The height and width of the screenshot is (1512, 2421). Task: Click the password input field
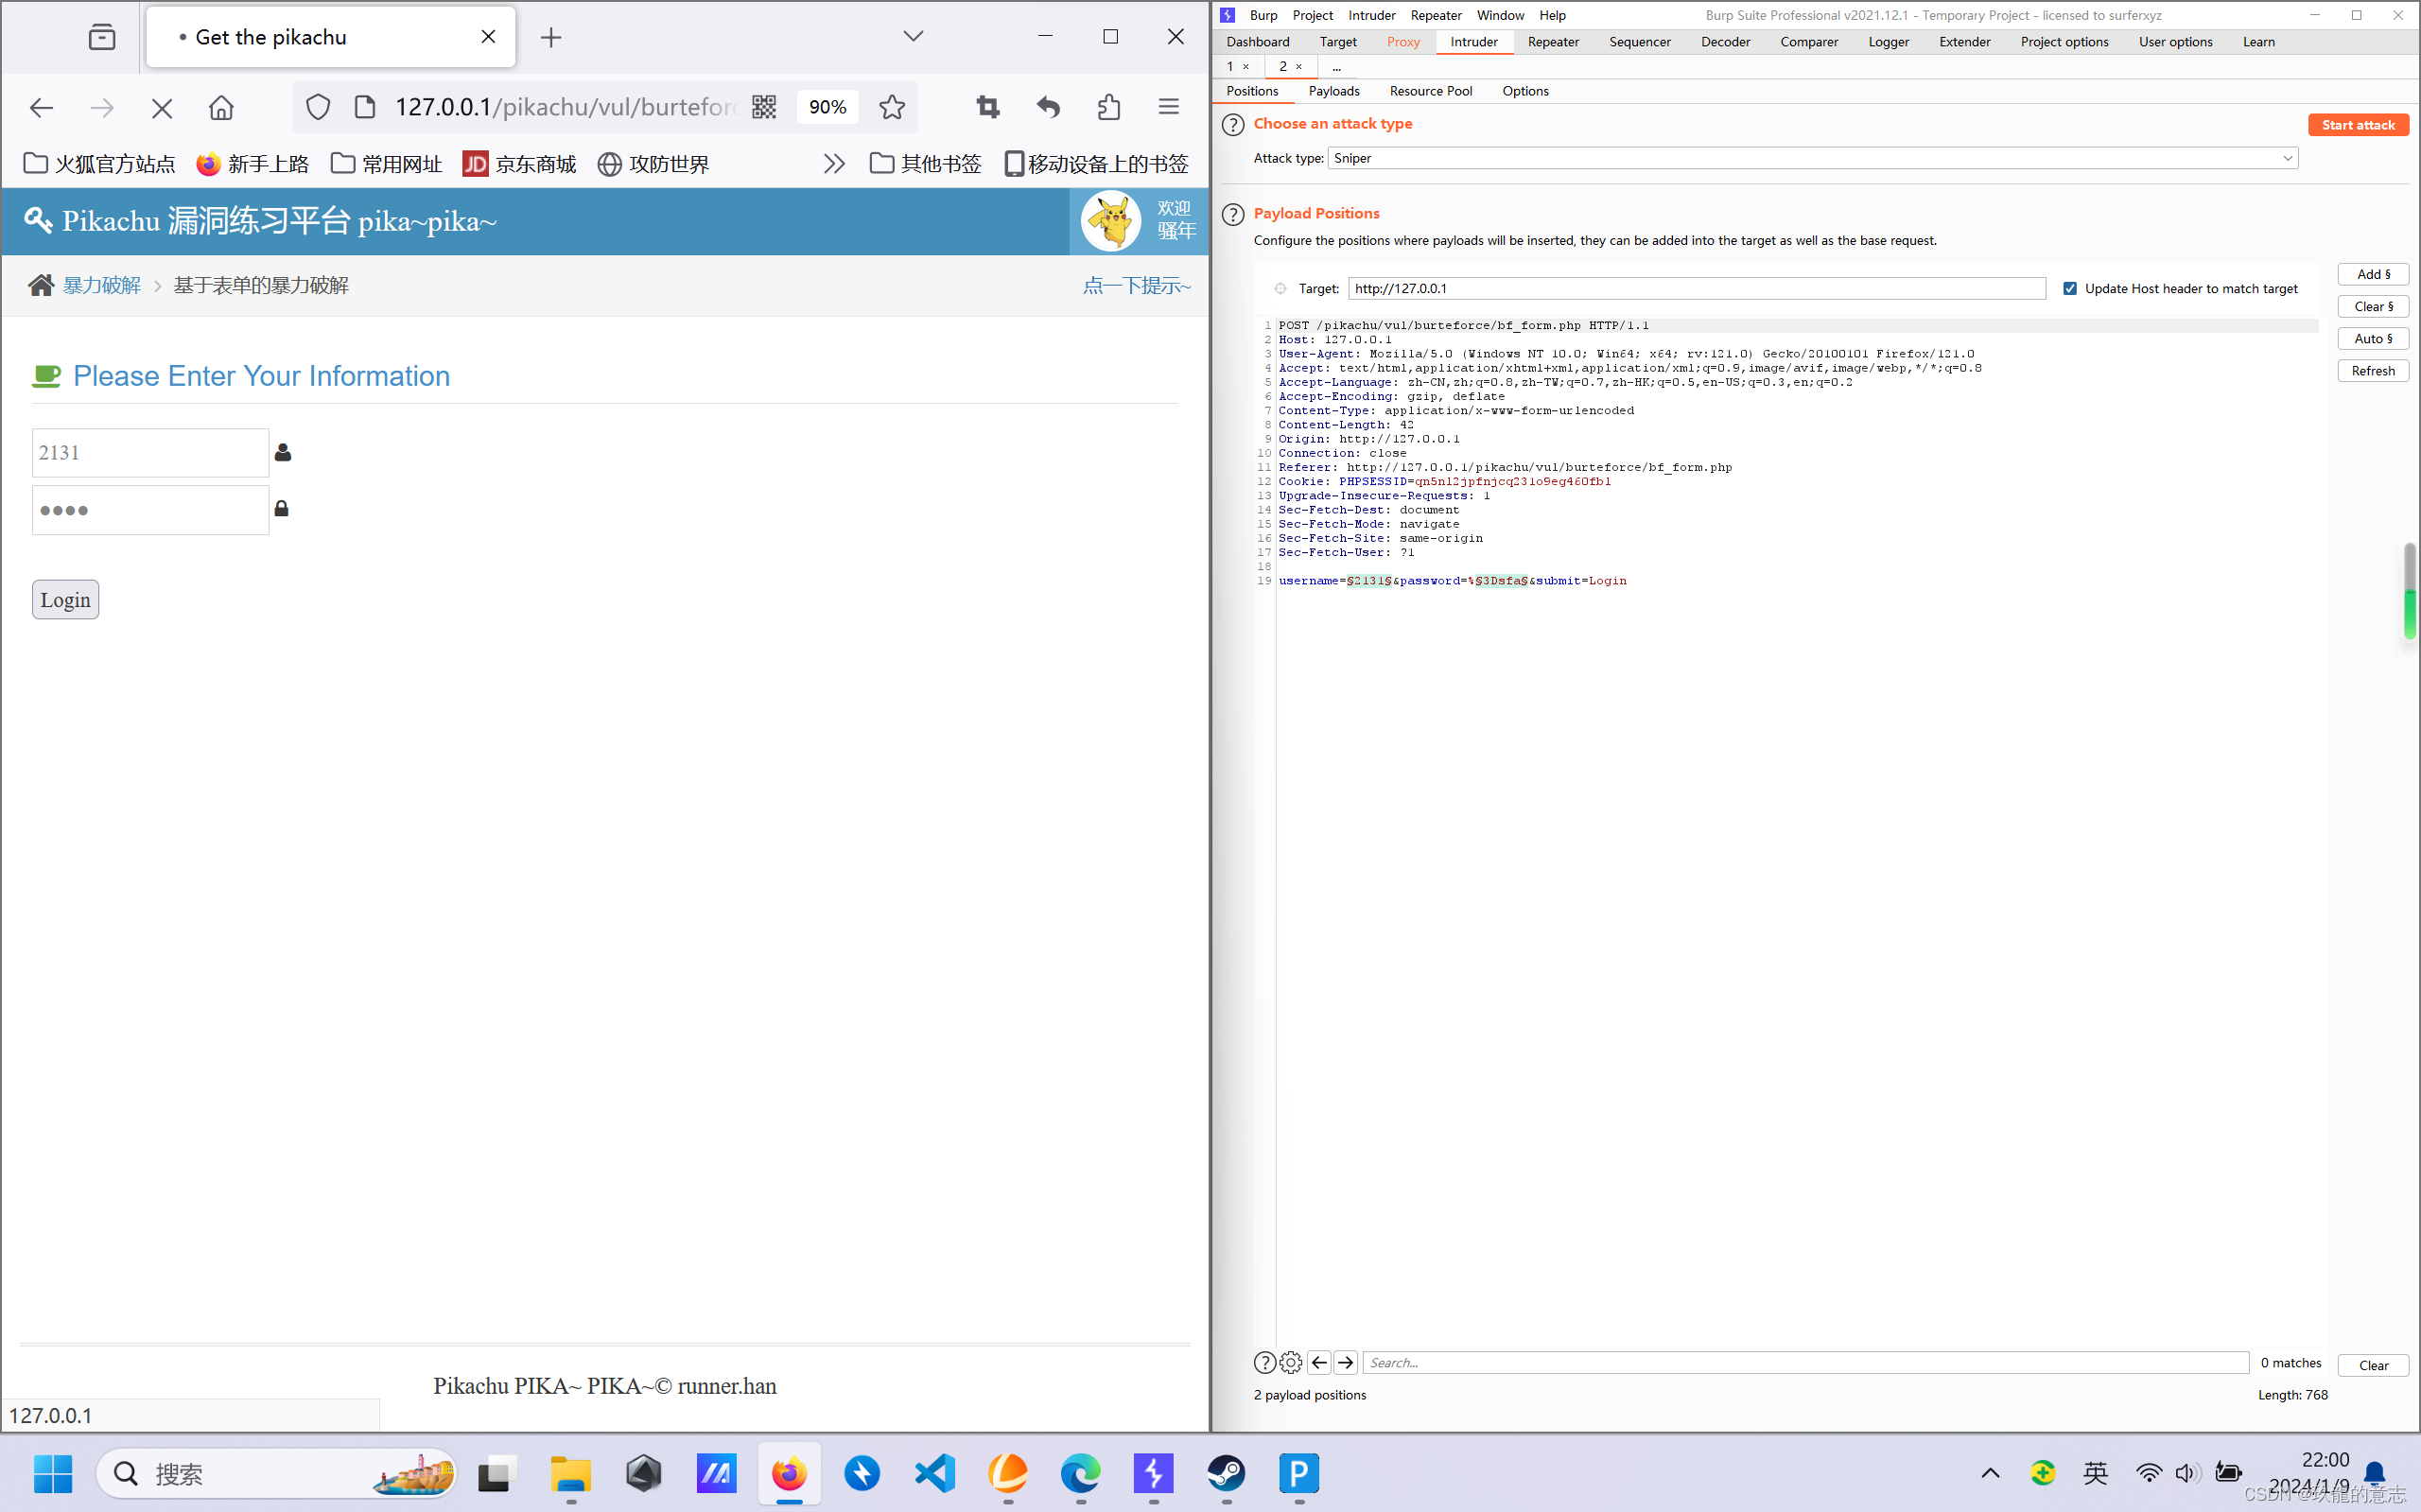(x=150, y=510)
